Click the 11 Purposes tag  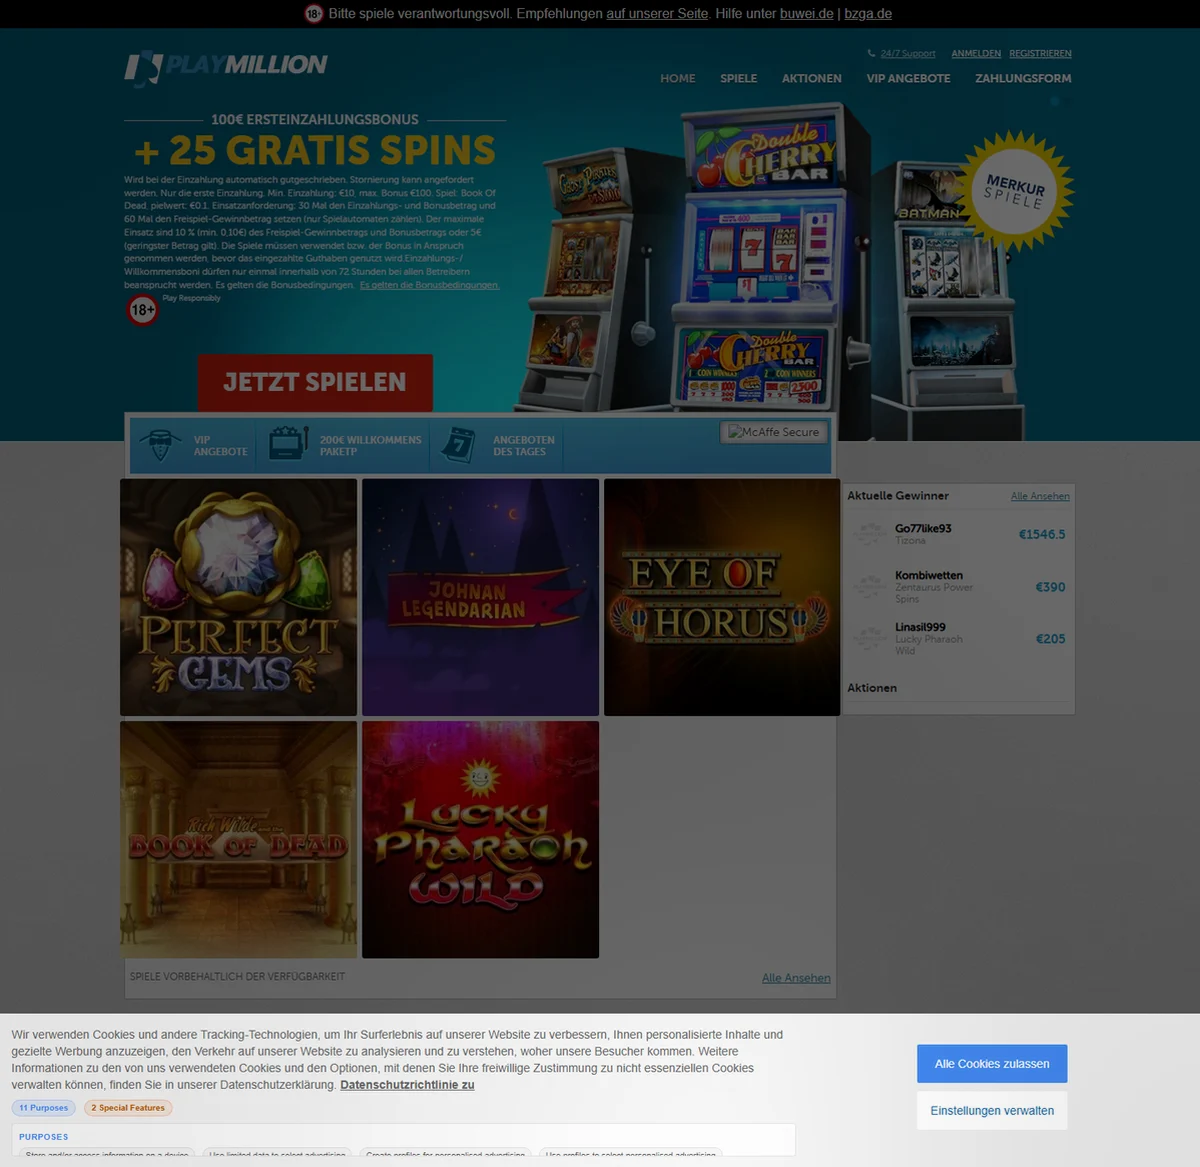pos(44,1108)
